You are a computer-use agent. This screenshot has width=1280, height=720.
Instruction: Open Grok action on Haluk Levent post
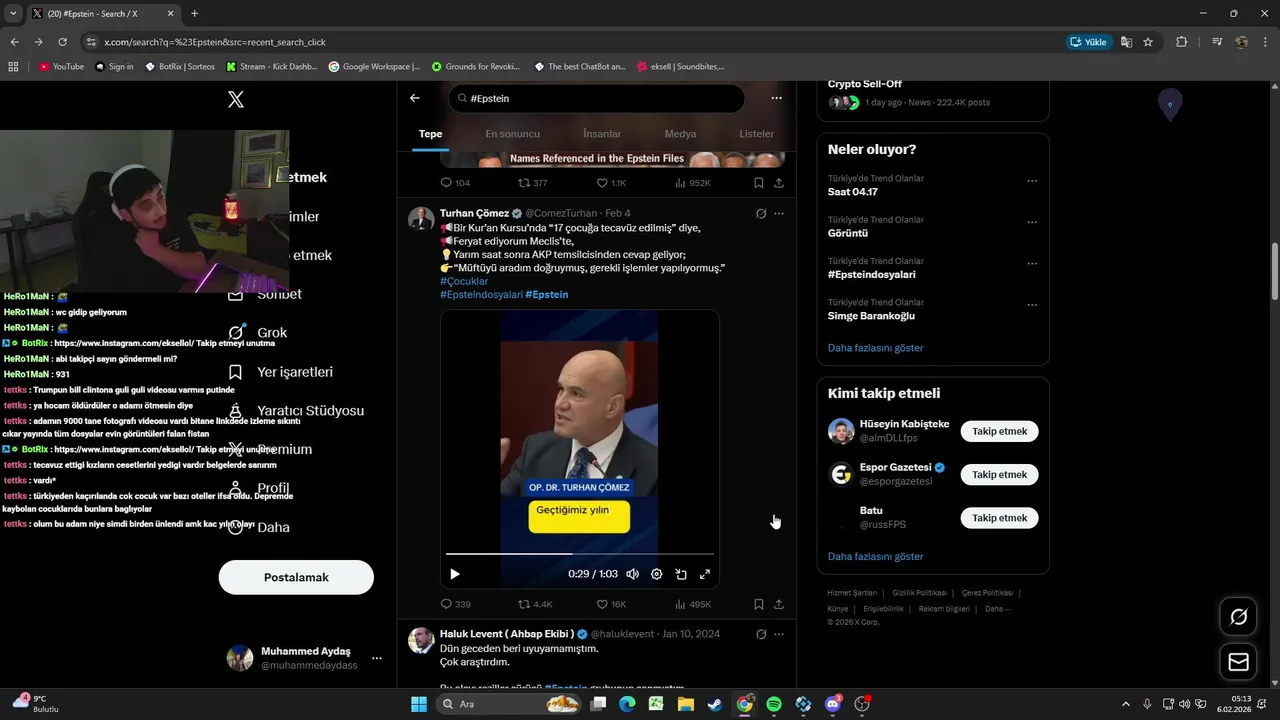coord(761,634)
